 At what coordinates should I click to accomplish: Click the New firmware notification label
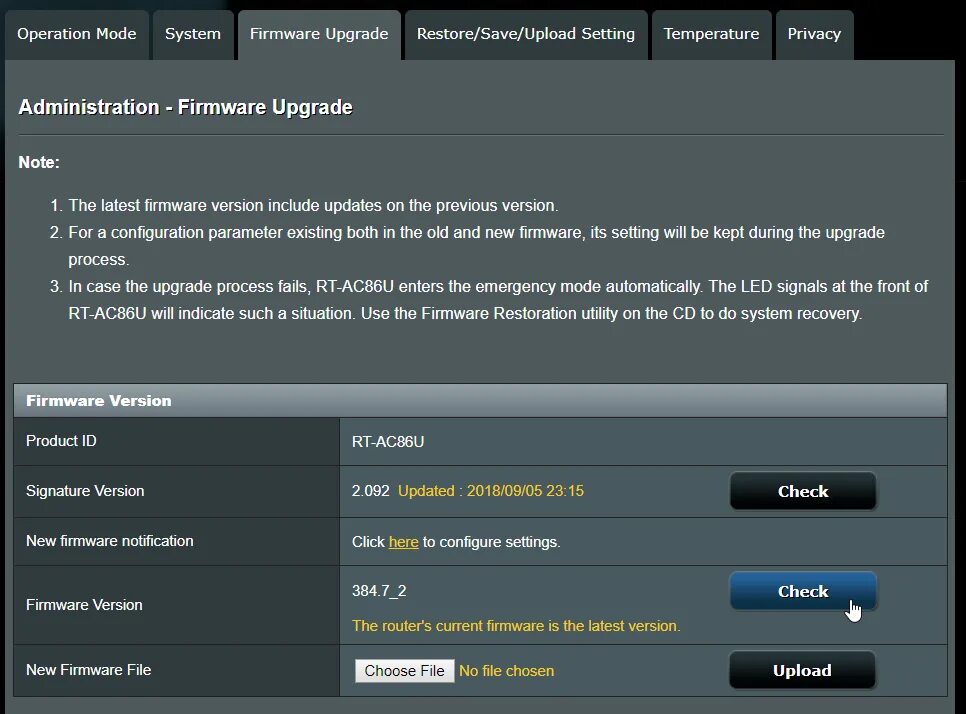click(110, 541)
